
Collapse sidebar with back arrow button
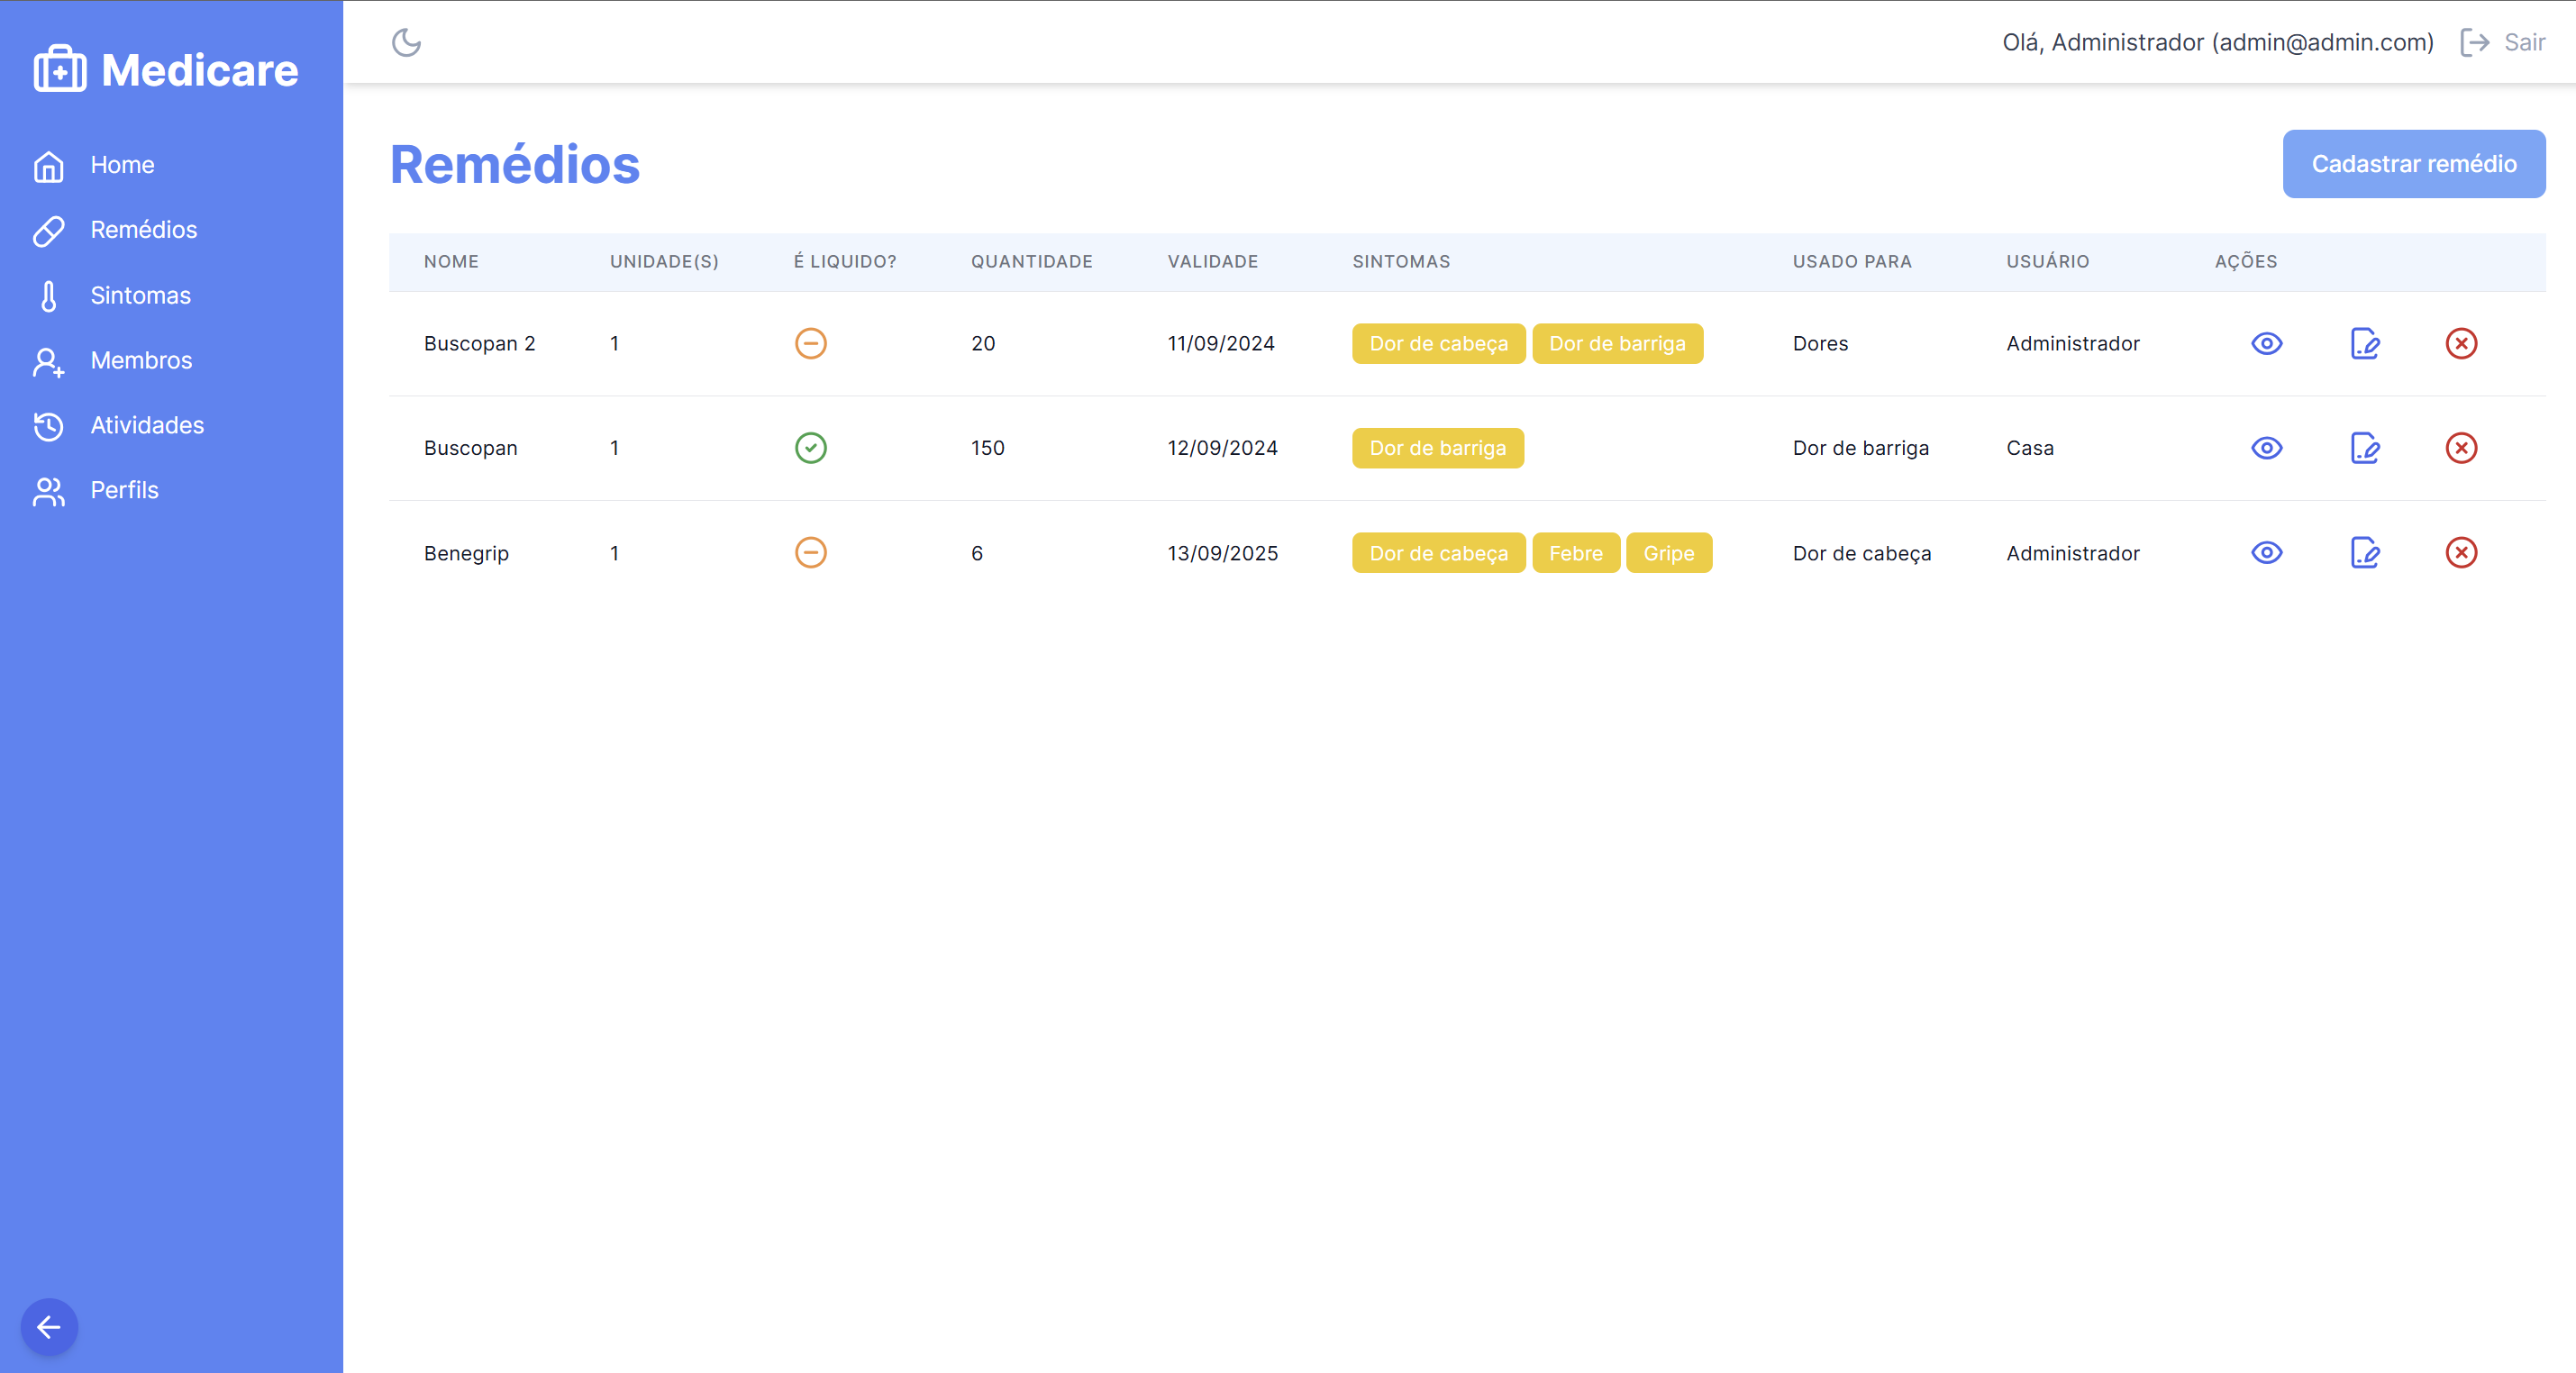[x=49, y=1327]
